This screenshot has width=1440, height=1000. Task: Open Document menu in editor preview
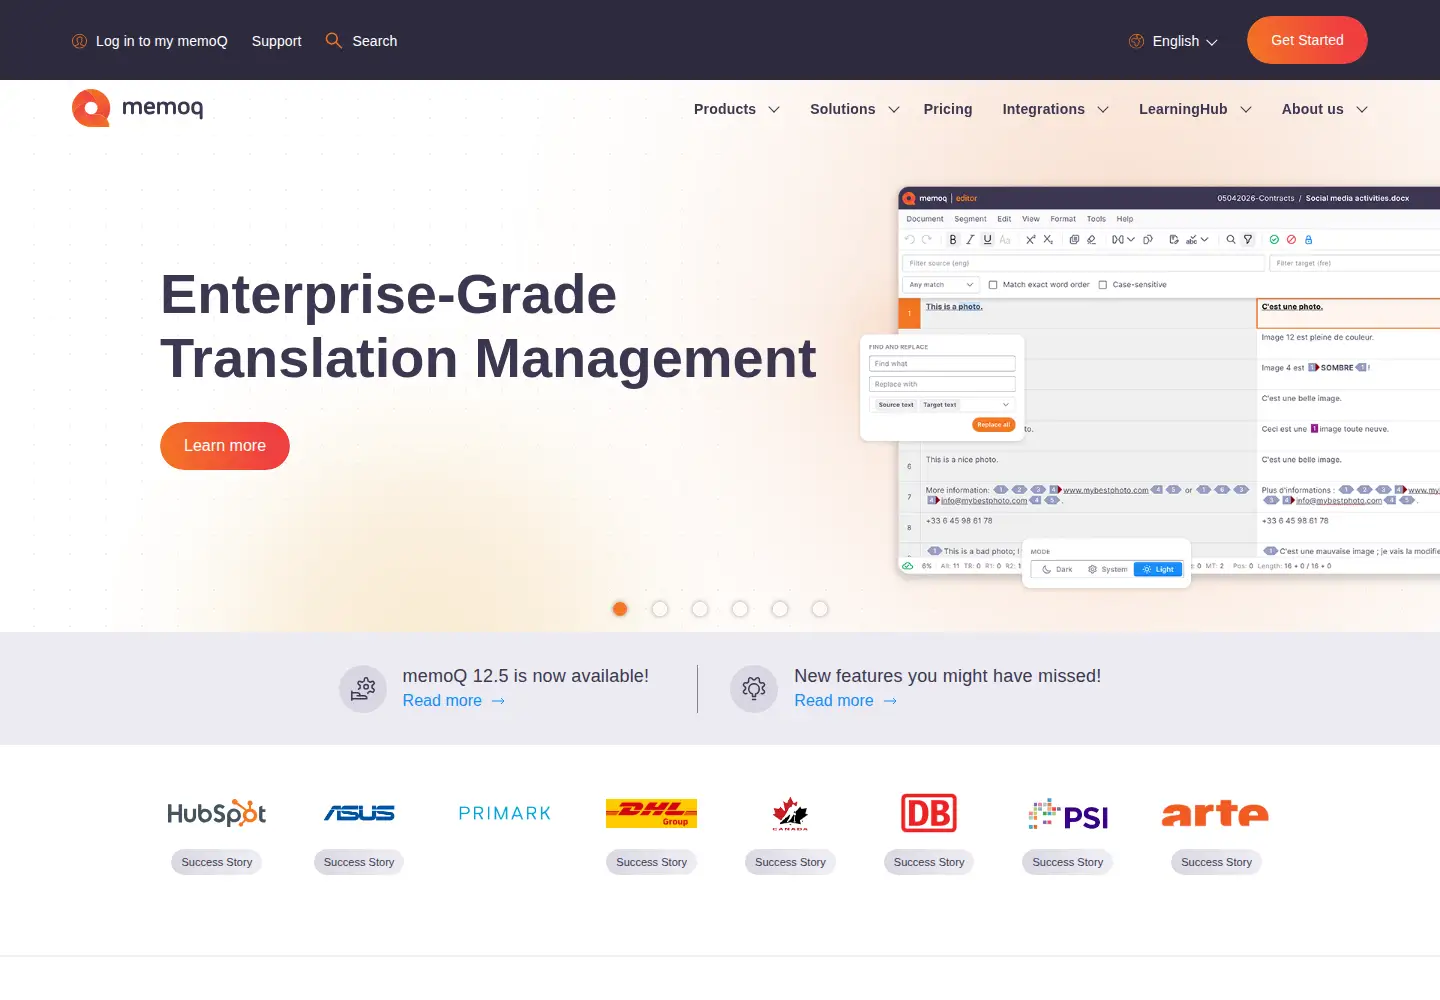925,219
